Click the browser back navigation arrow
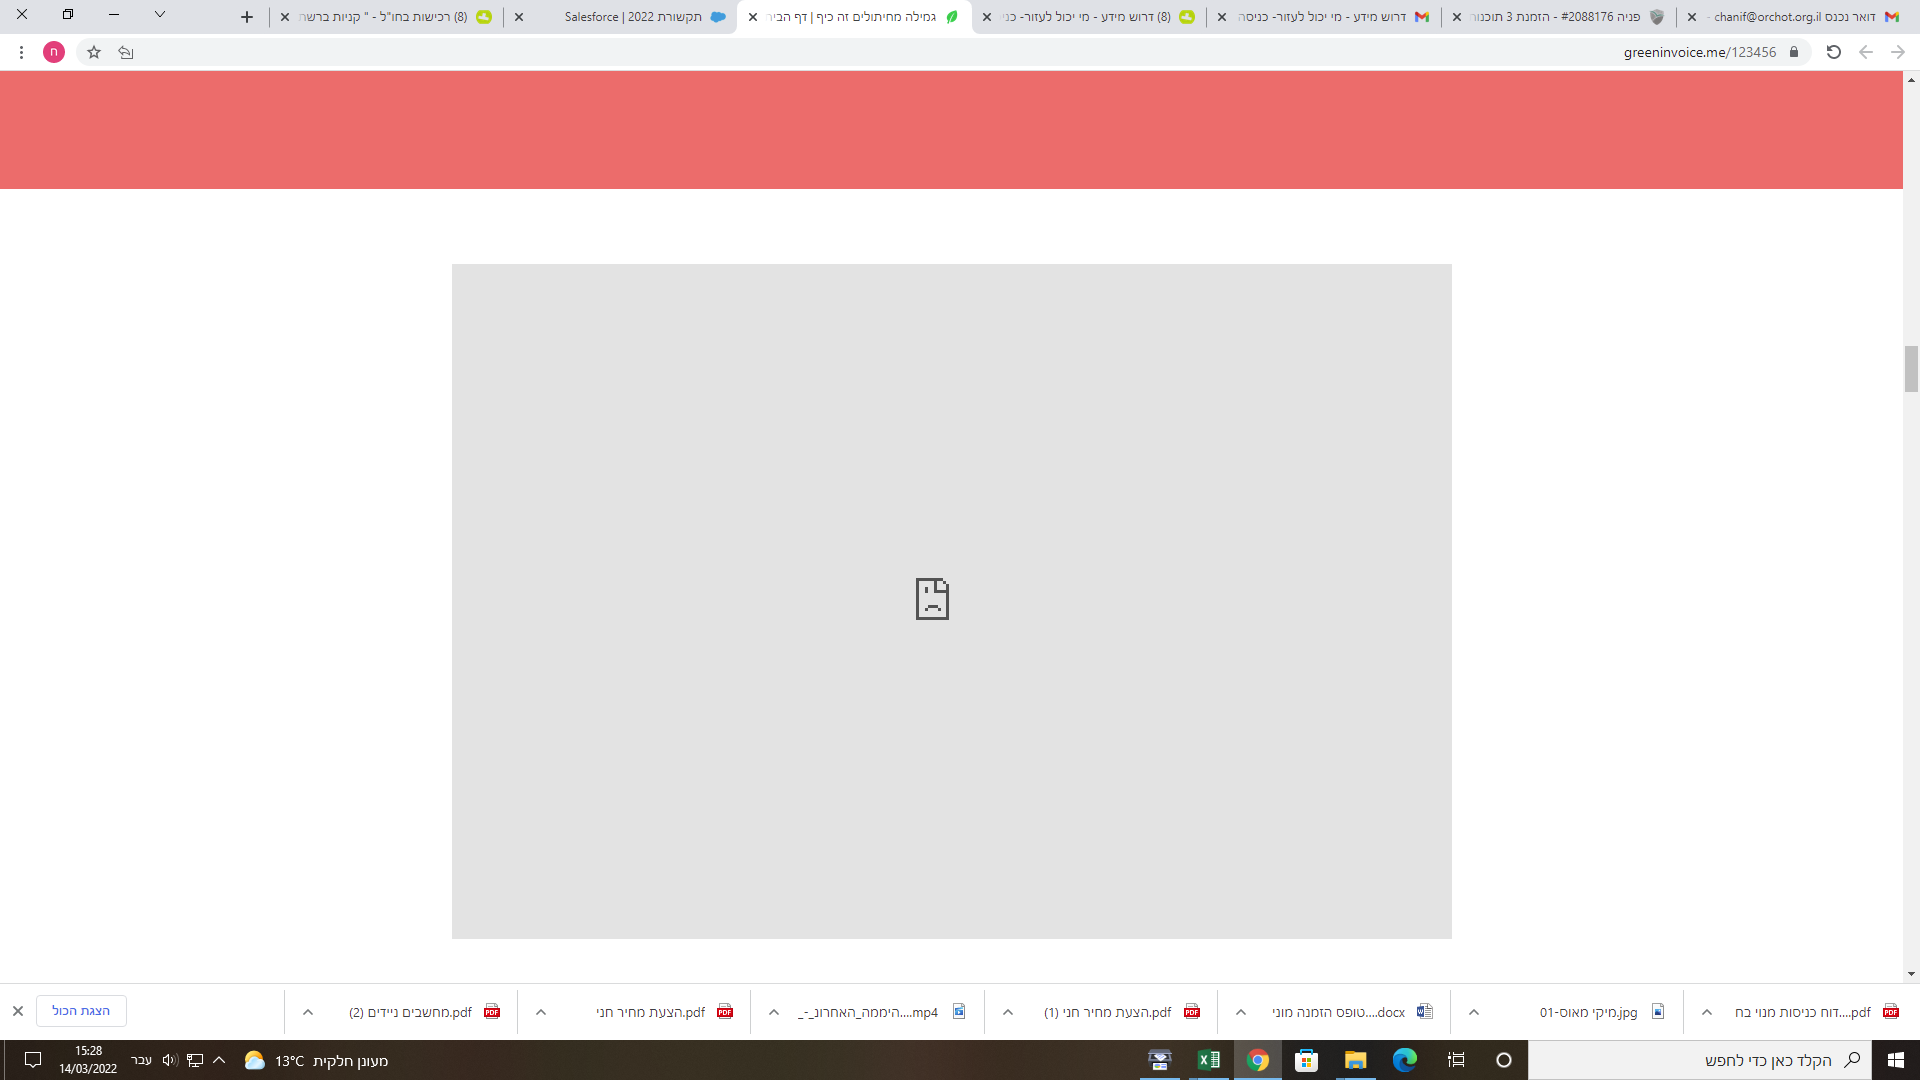 (1867, 52)
